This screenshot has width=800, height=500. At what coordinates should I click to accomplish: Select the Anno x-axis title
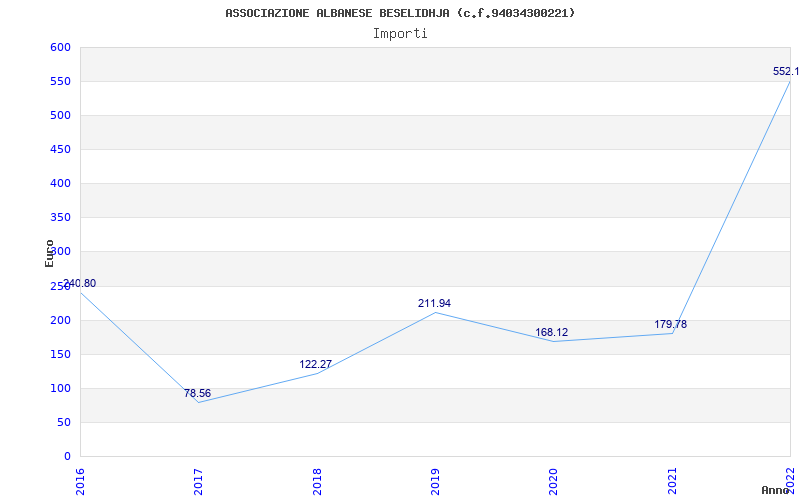click(776, 490)
